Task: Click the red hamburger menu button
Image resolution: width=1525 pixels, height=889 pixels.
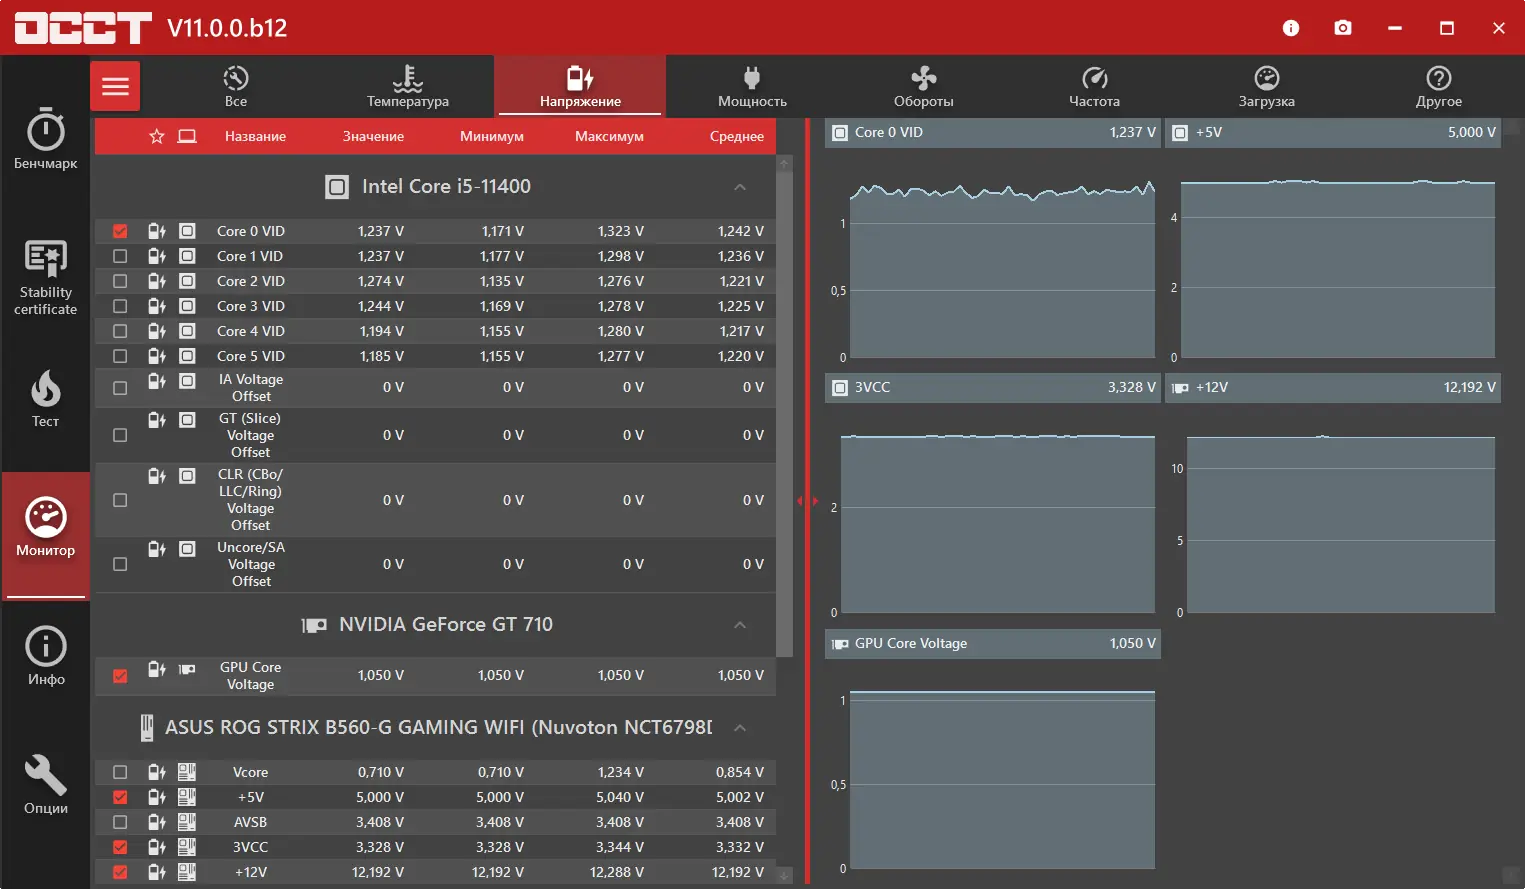Action: pyautogui.click(x=115, y=86)
